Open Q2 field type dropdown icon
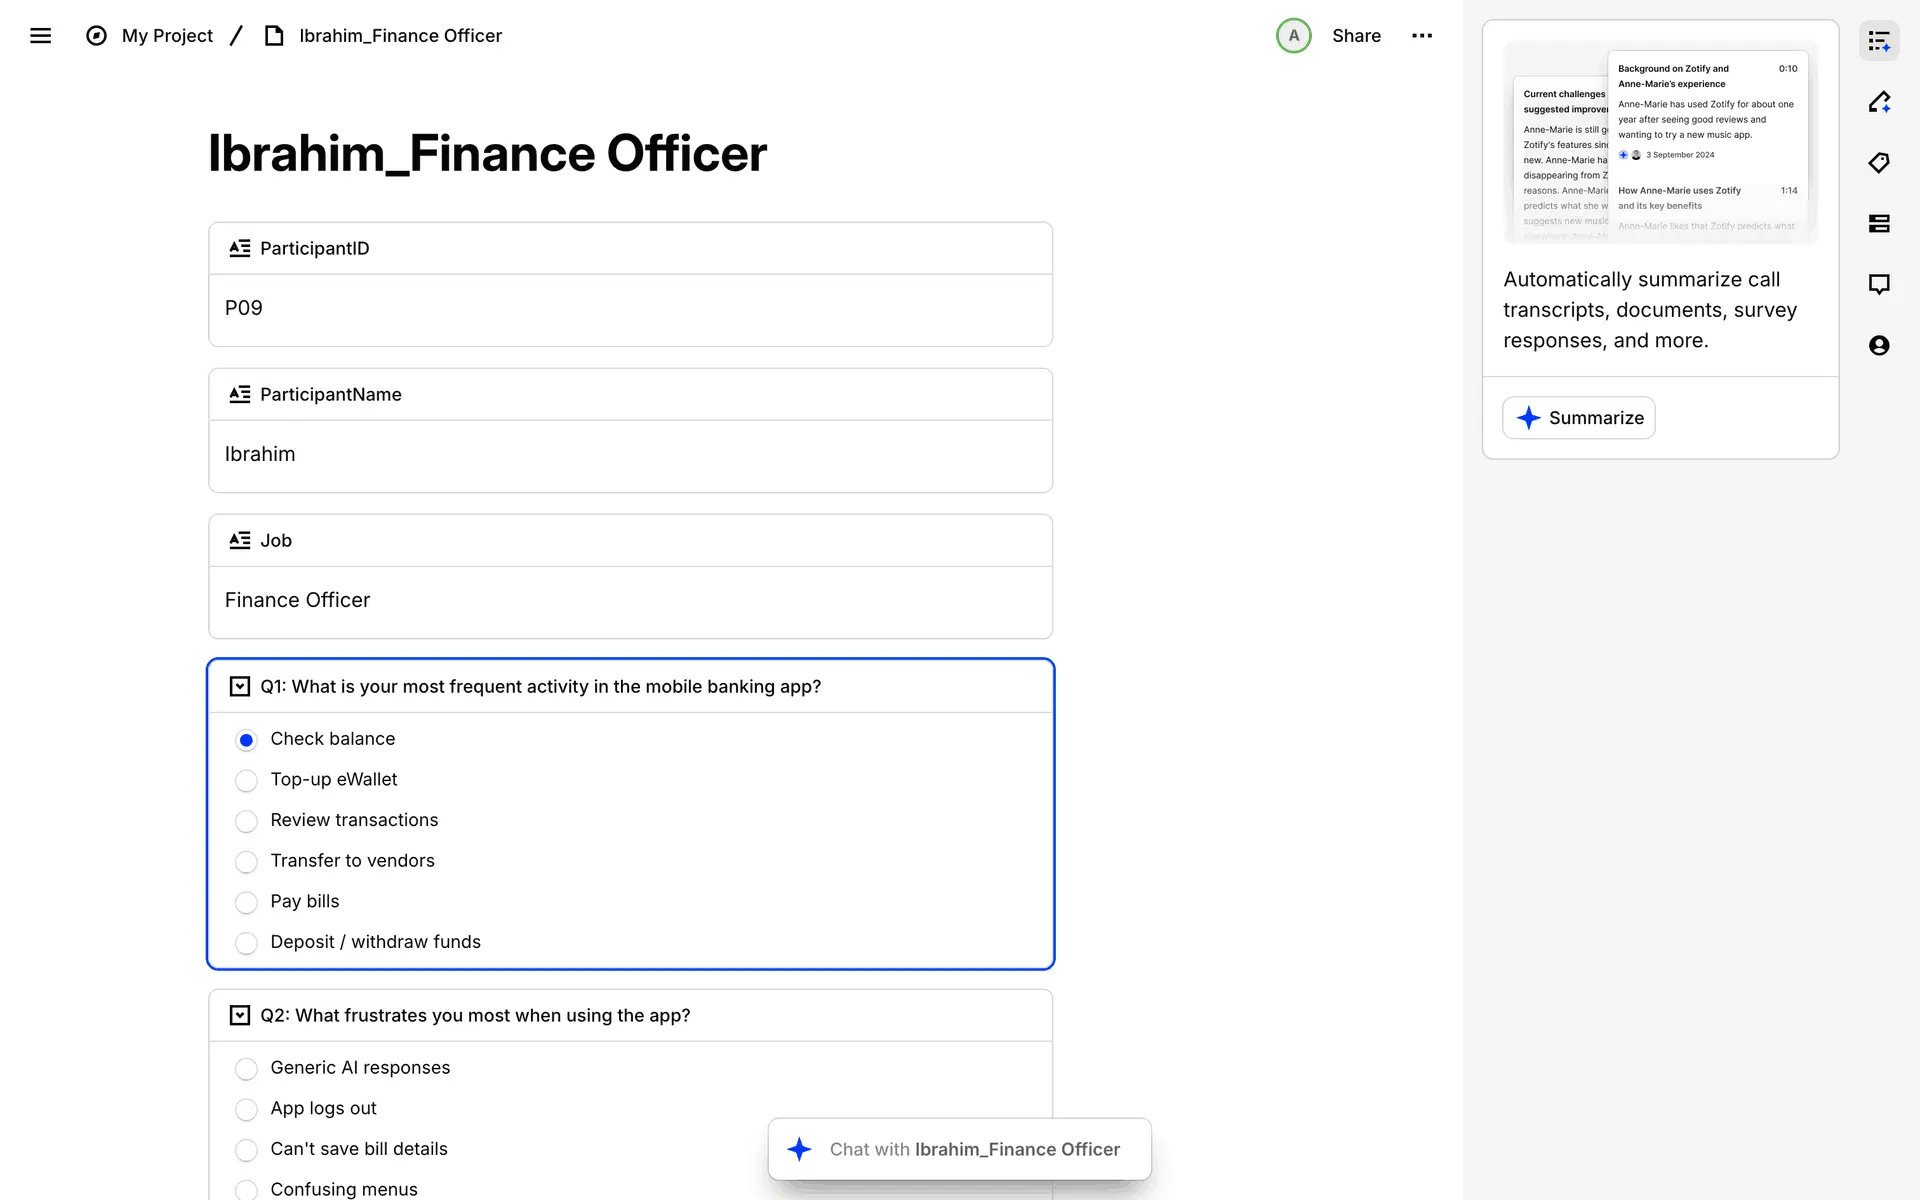Viewport: 1920px width, 1200px height. (240, 1016)
